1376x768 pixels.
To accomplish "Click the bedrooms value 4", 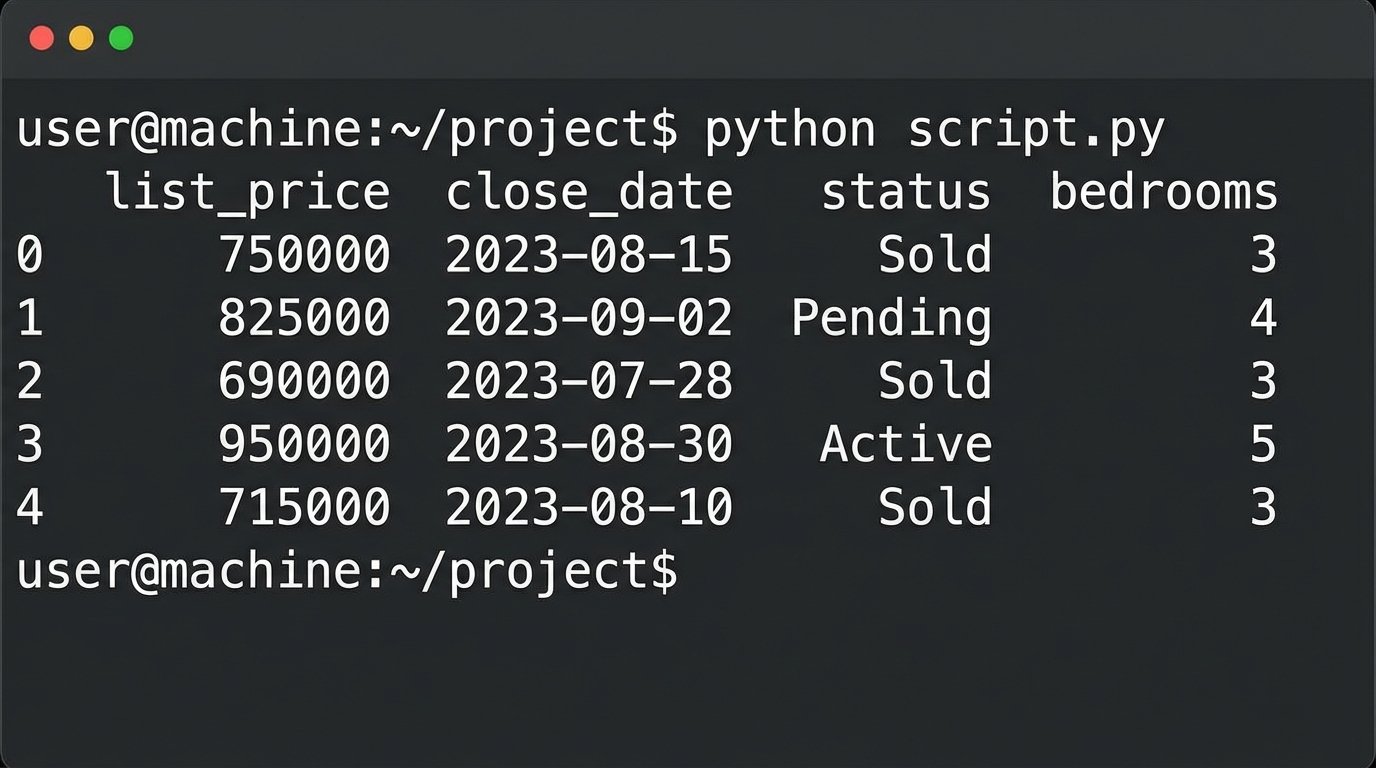I will click(x=1263, y=319).
